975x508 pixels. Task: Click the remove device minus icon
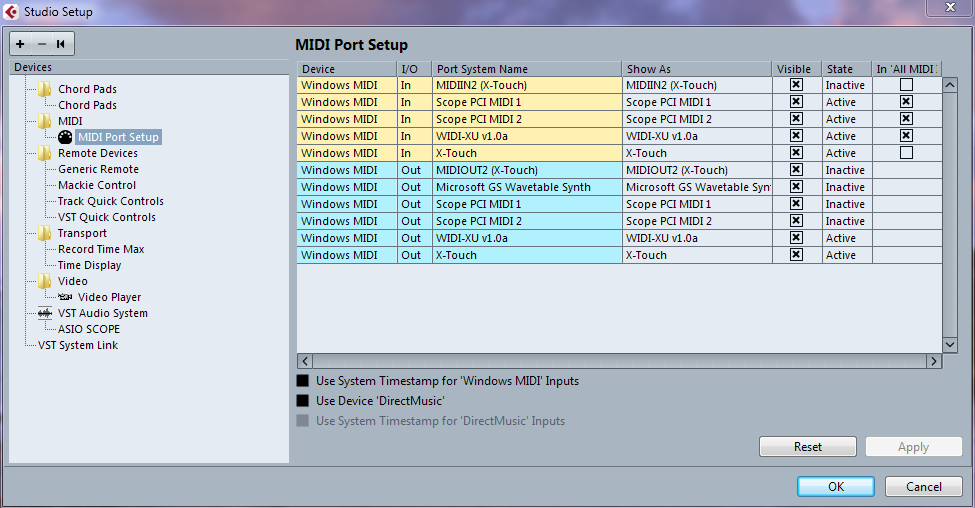pos(41,44)
